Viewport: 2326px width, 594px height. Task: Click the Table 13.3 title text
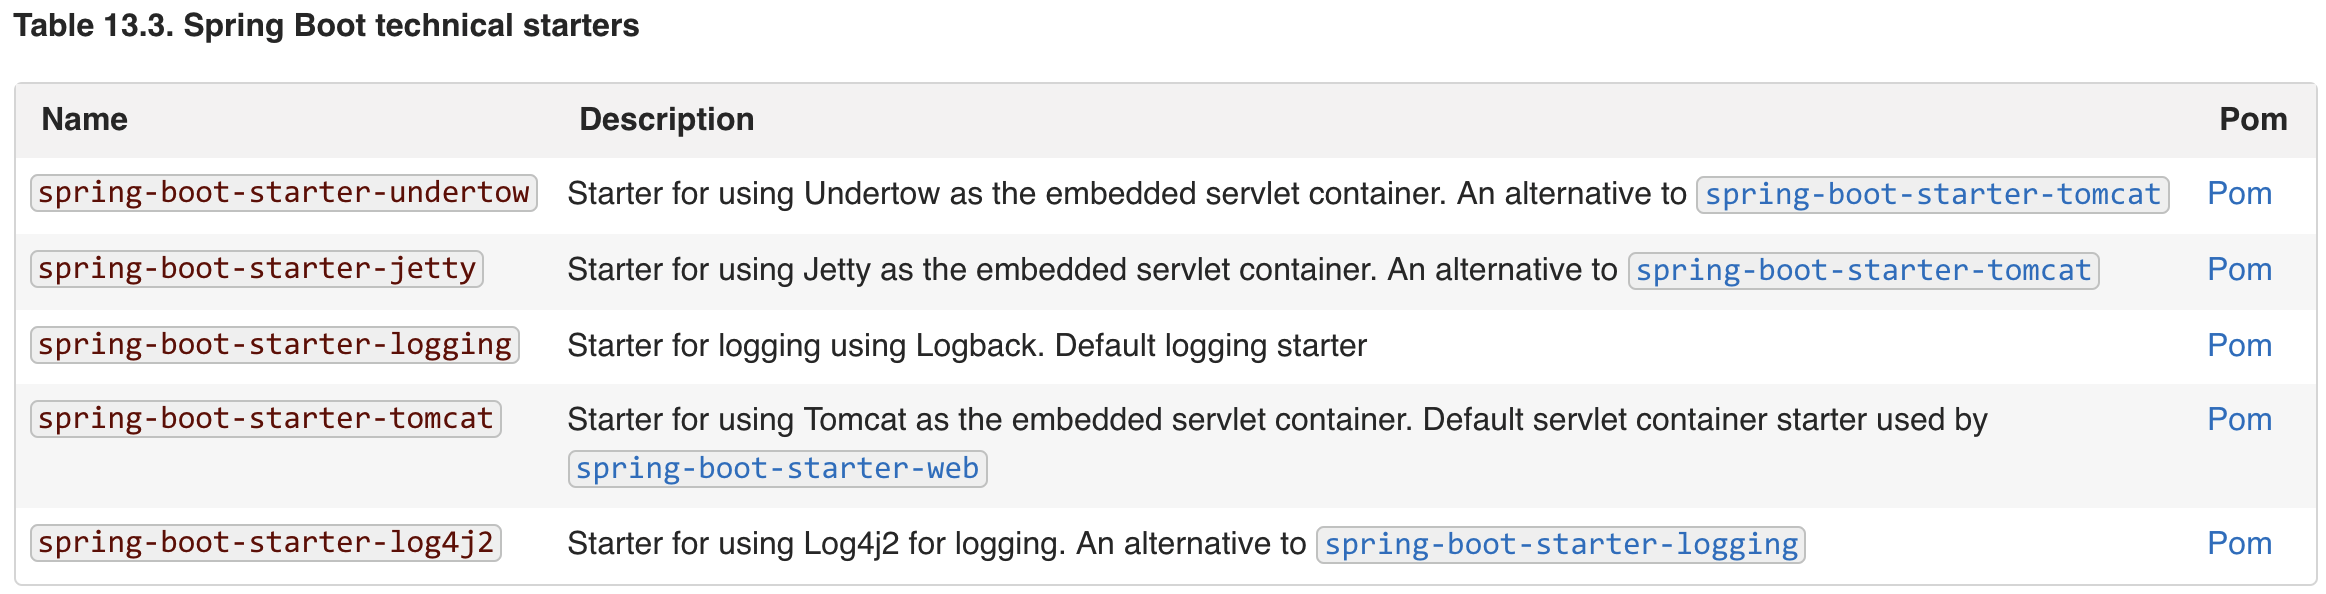point(326,25)
